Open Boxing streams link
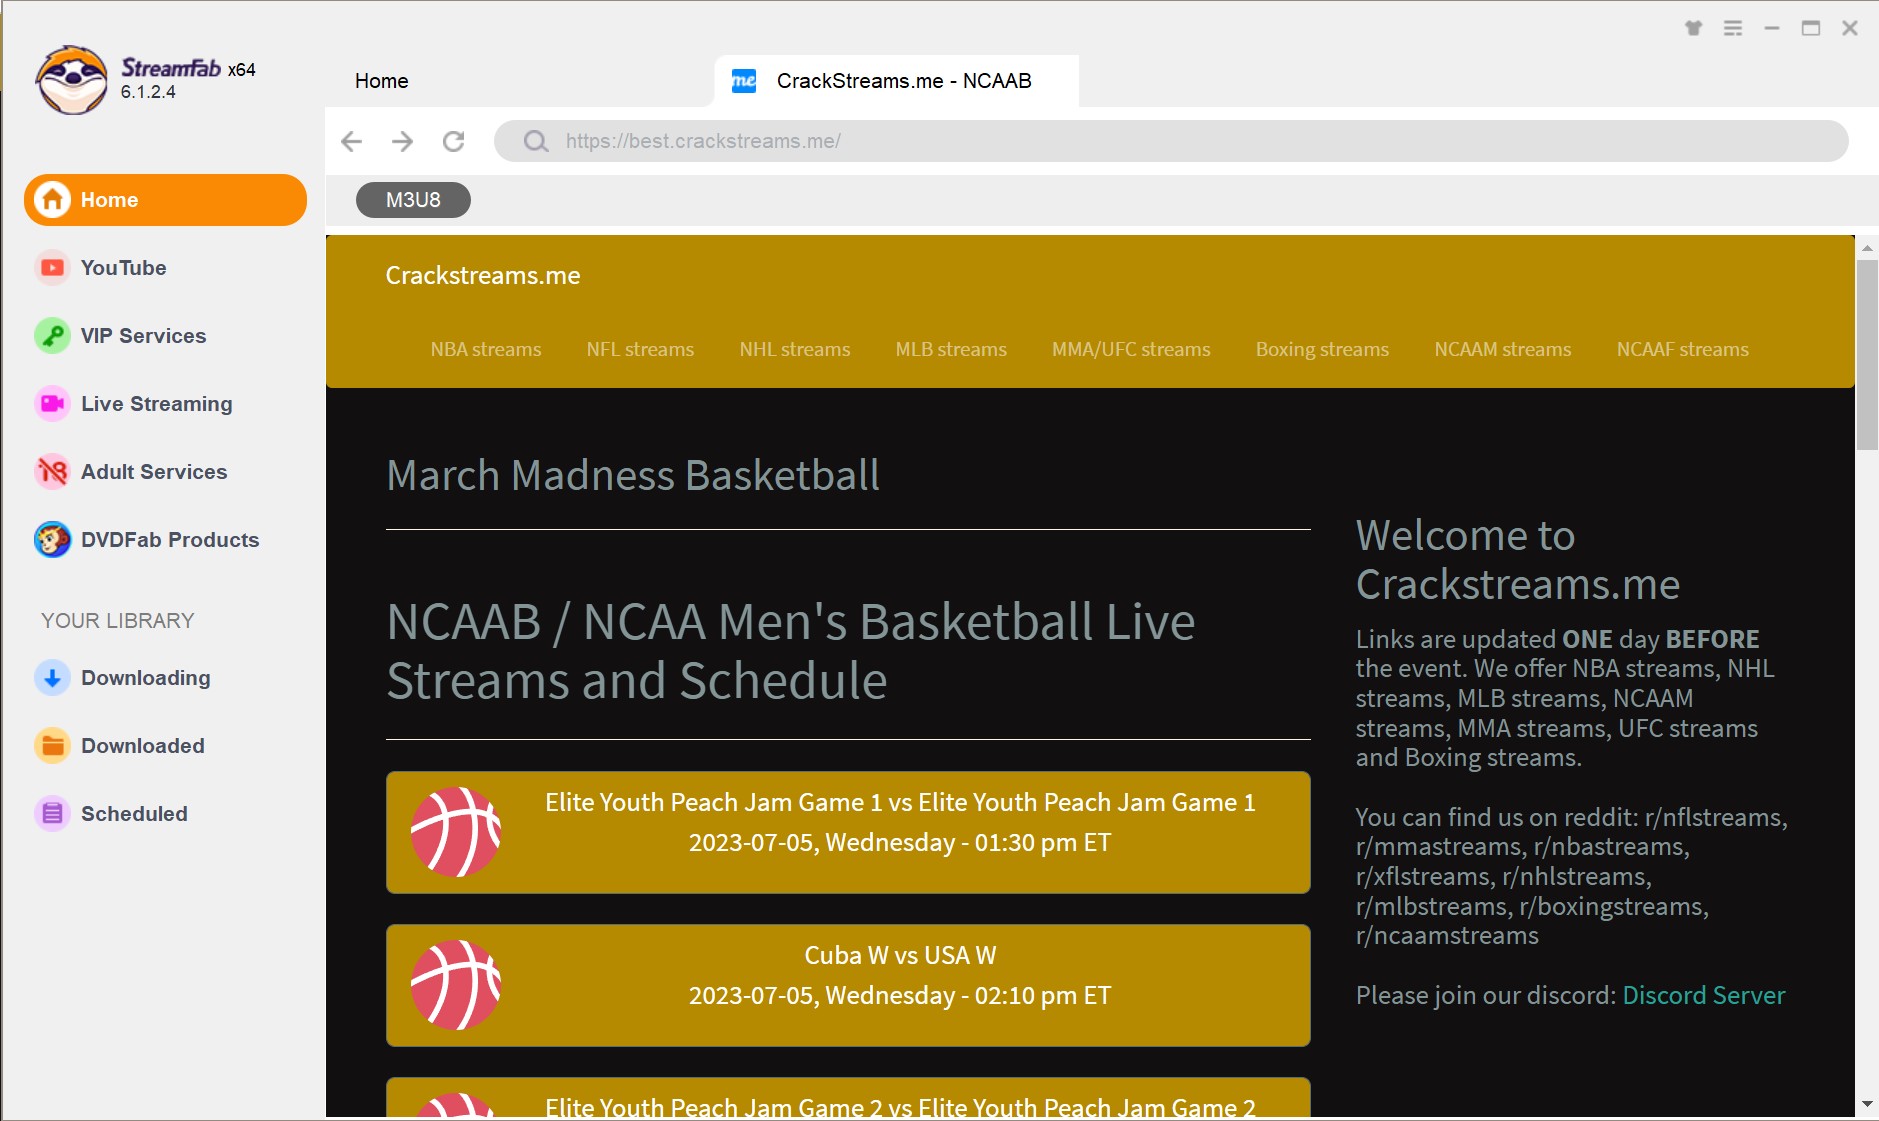1879x1121 pixels. point(1322,349)
